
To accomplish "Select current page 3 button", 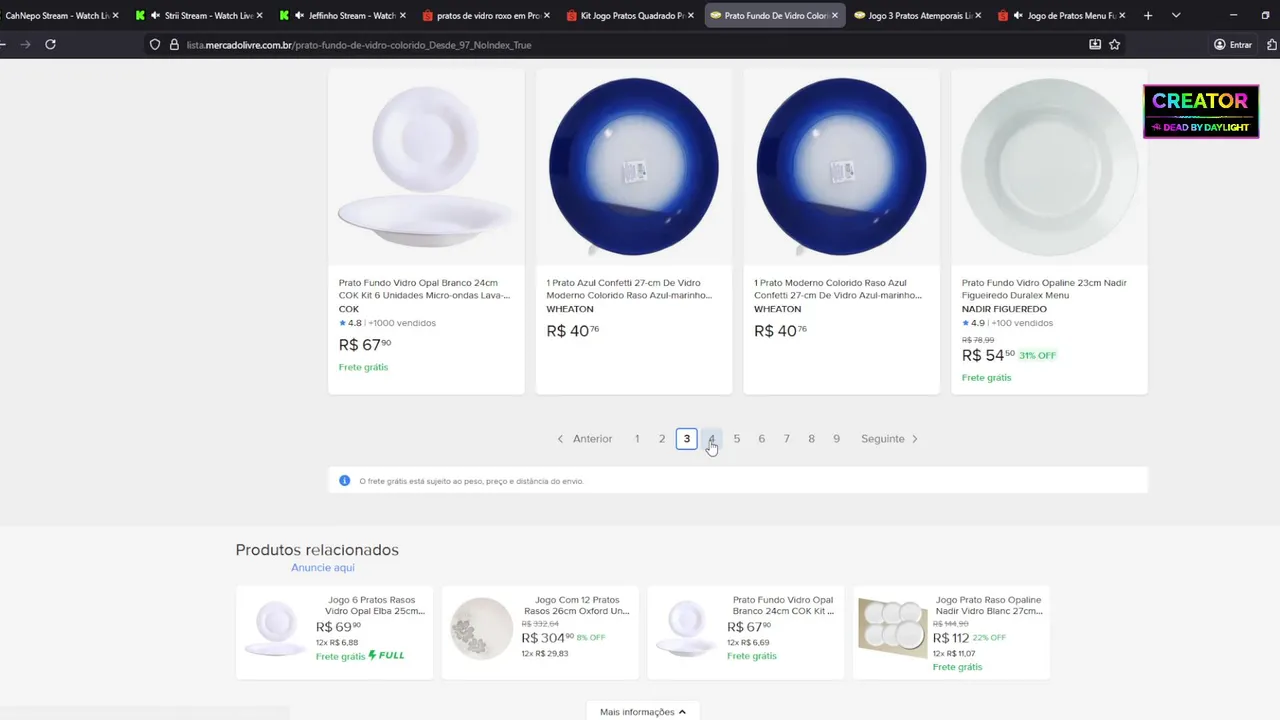I will click(x=686, y=439).
